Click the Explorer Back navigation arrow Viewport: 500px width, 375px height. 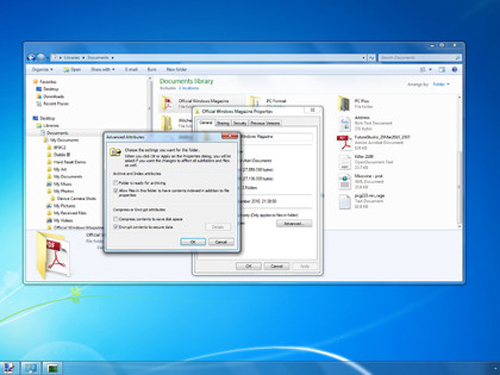31,58
